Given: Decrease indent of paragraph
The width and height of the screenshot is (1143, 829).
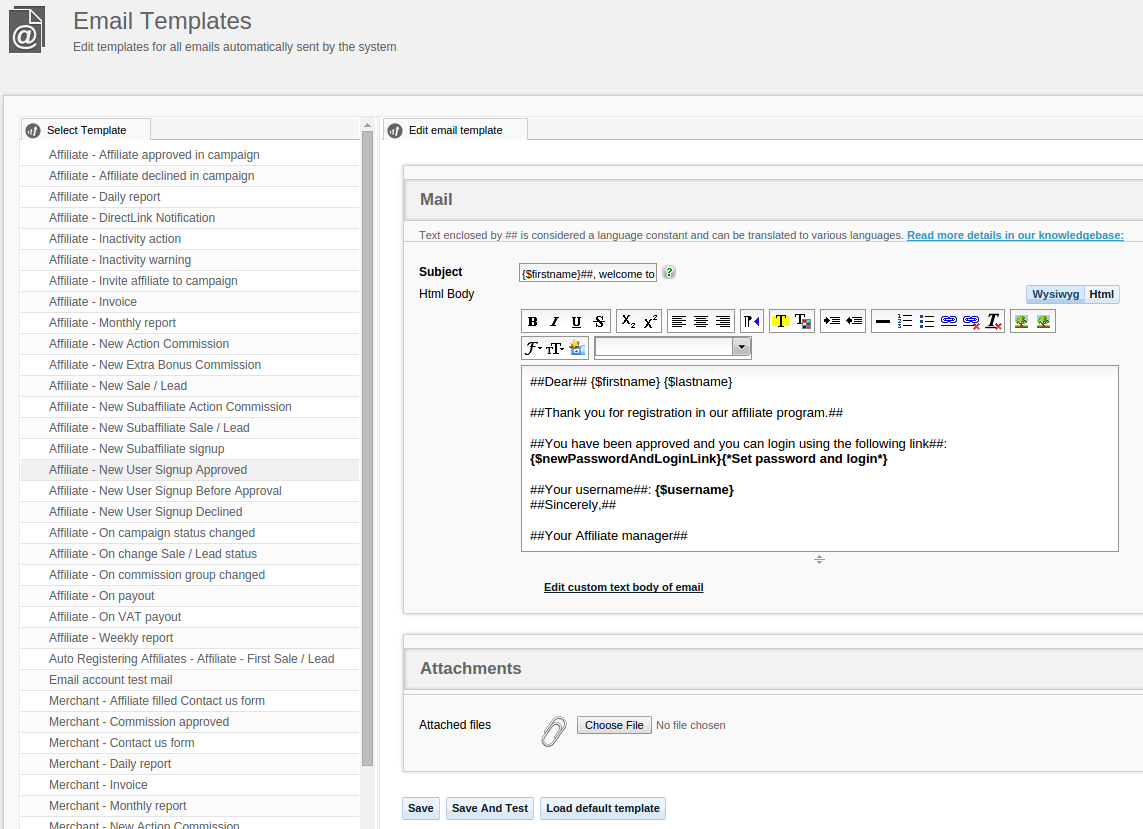Looking at the screenshot, I should pyautogui.click(x=854, y=322).
